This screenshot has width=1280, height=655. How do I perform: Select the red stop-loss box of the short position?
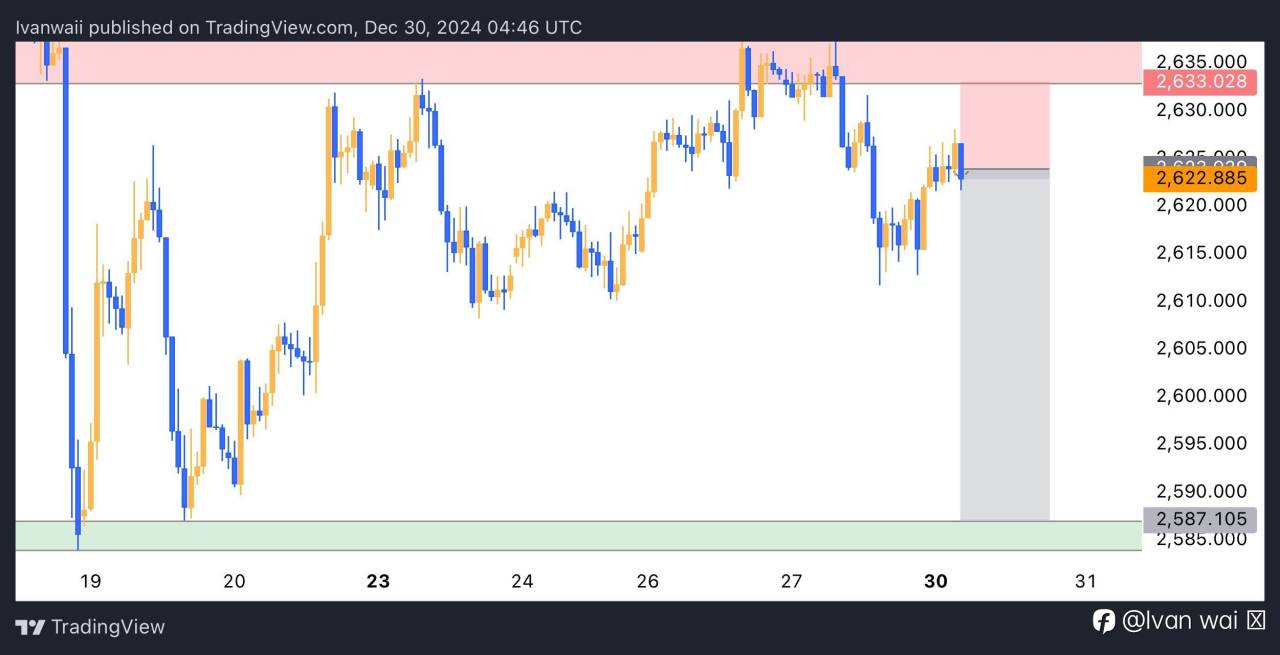click(1004, 126)
